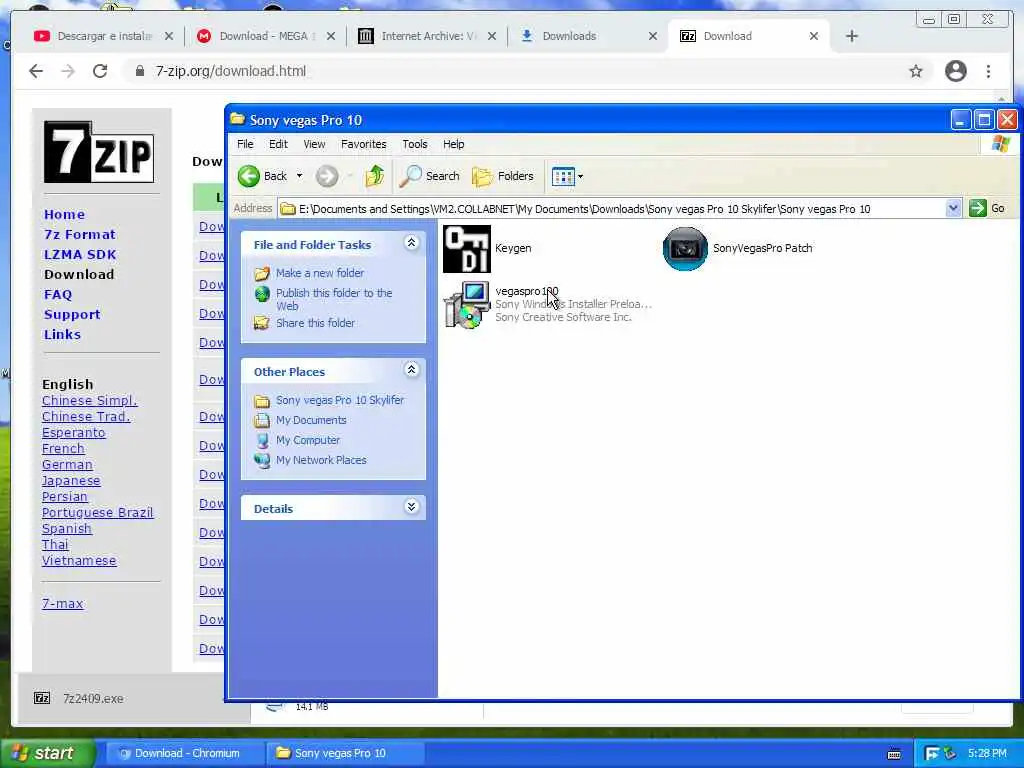
Task: Open the View menu in Explorer
Action: tap(314, 144)
